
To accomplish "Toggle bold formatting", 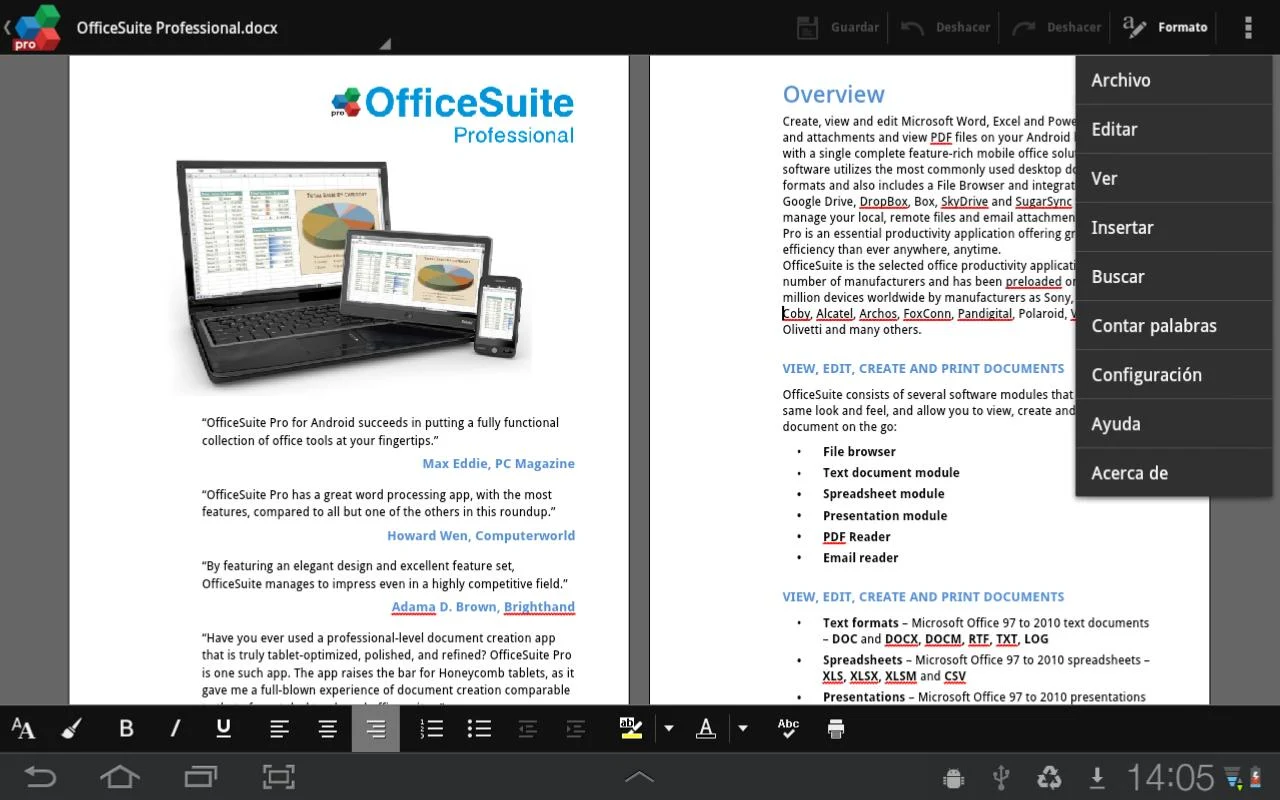I will pyautogui.click(x=126, y=729).
